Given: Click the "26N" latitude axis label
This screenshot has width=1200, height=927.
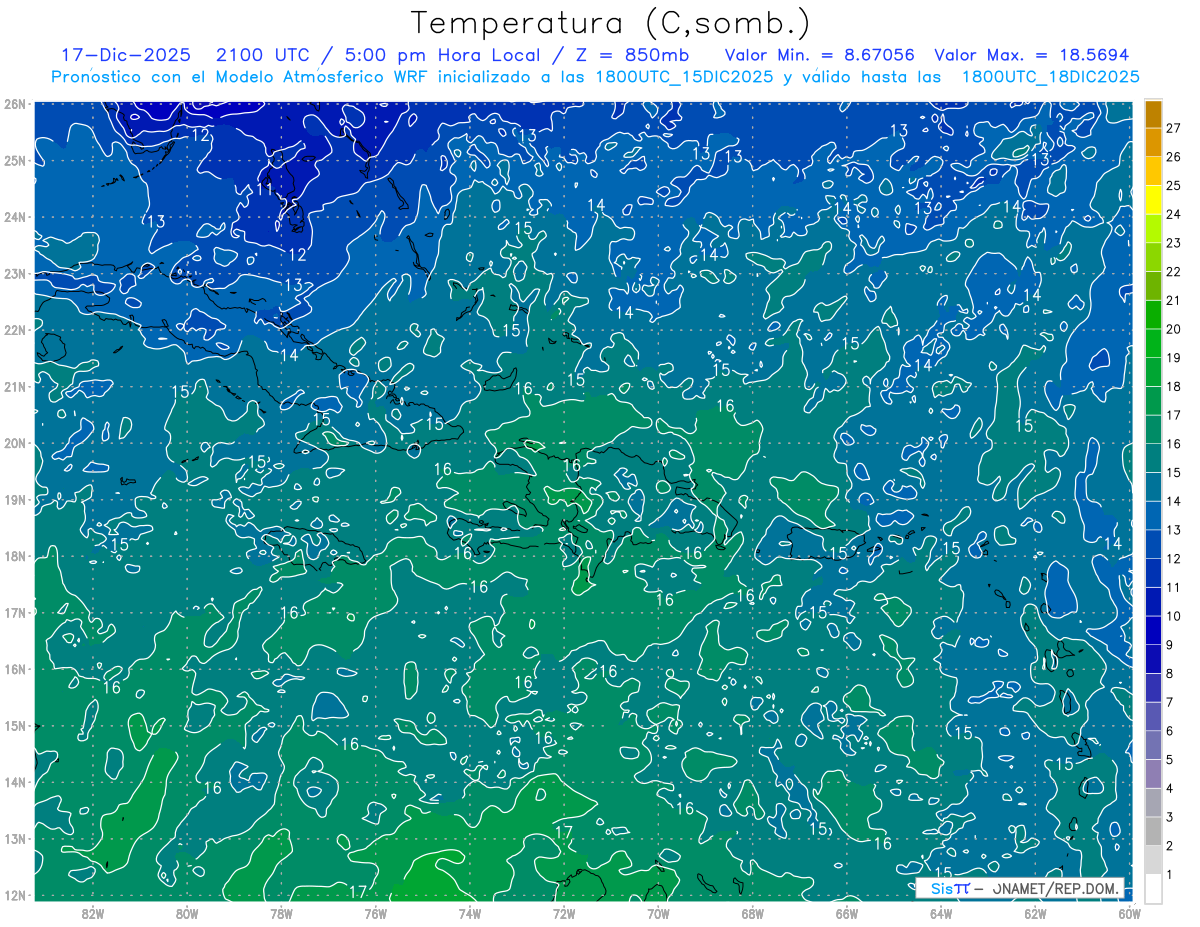Looking at the screenshot, I should click(14, 104).
